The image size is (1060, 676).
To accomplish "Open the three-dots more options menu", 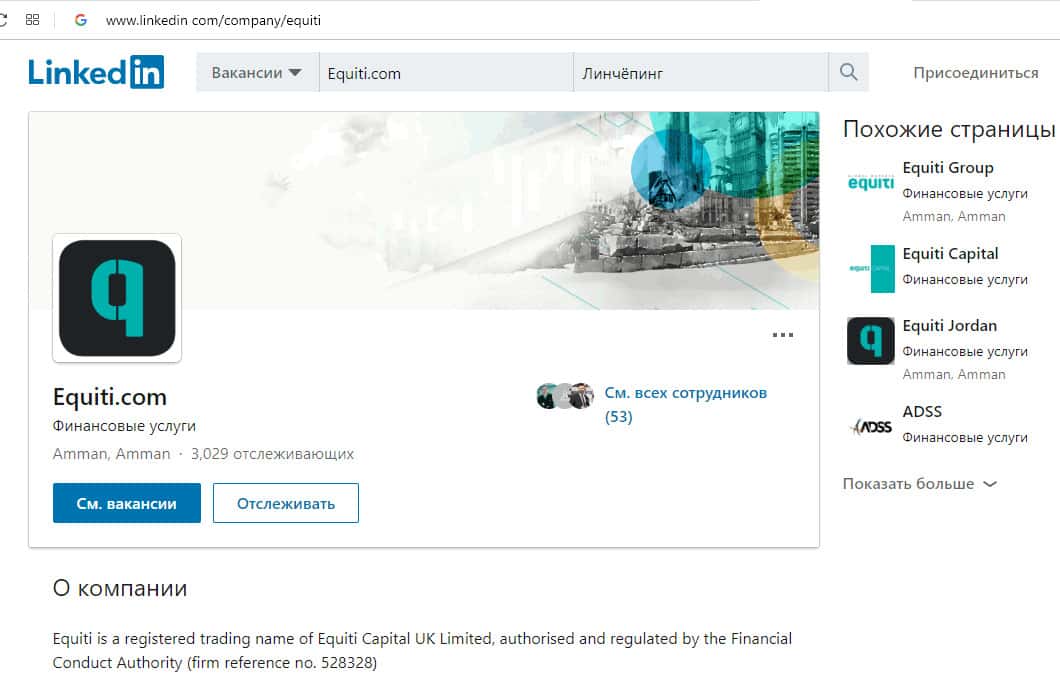I will (x=783, y=335).
